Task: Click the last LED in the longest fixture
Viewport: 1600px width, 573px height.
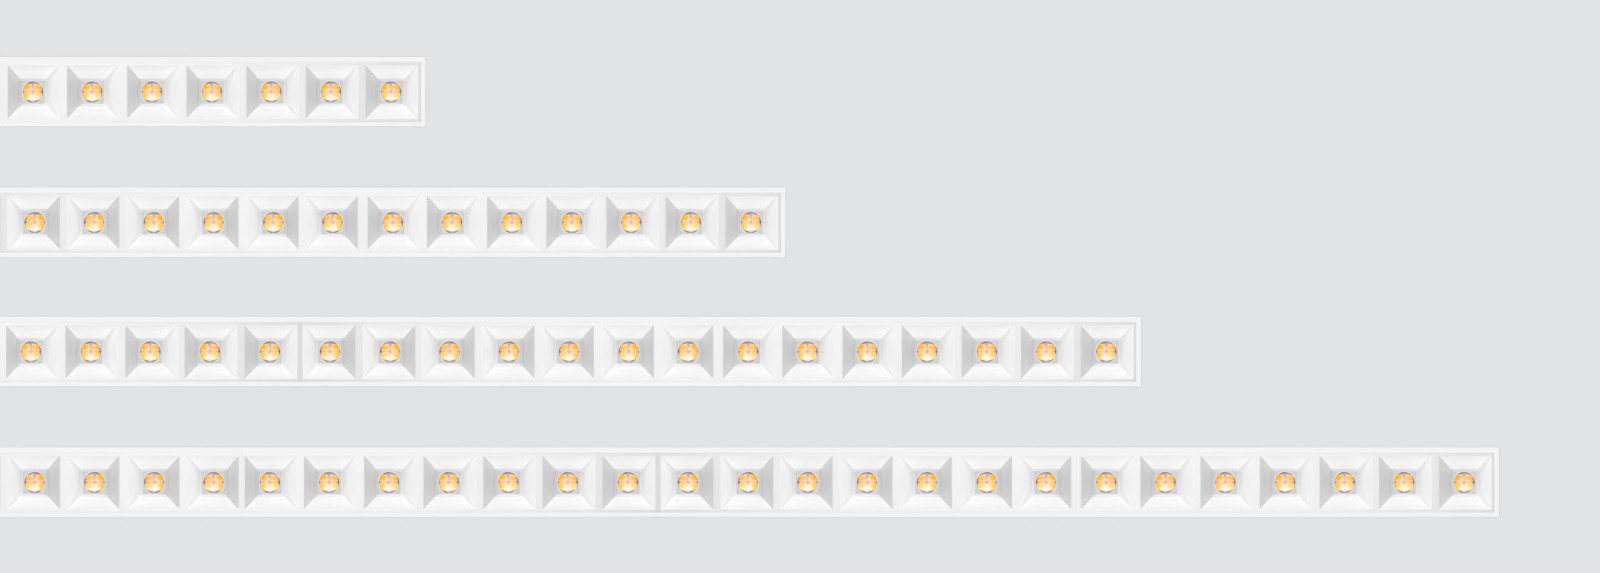Action: coord(1464,482)
